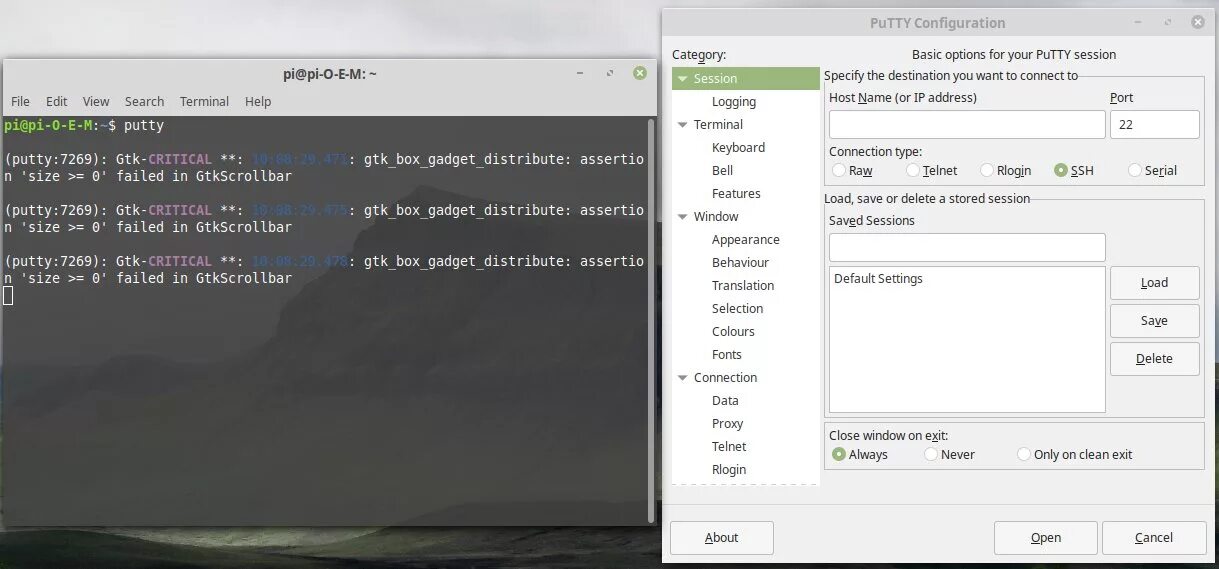
Task: Click the Load button
Action: tap(1154, 282)
